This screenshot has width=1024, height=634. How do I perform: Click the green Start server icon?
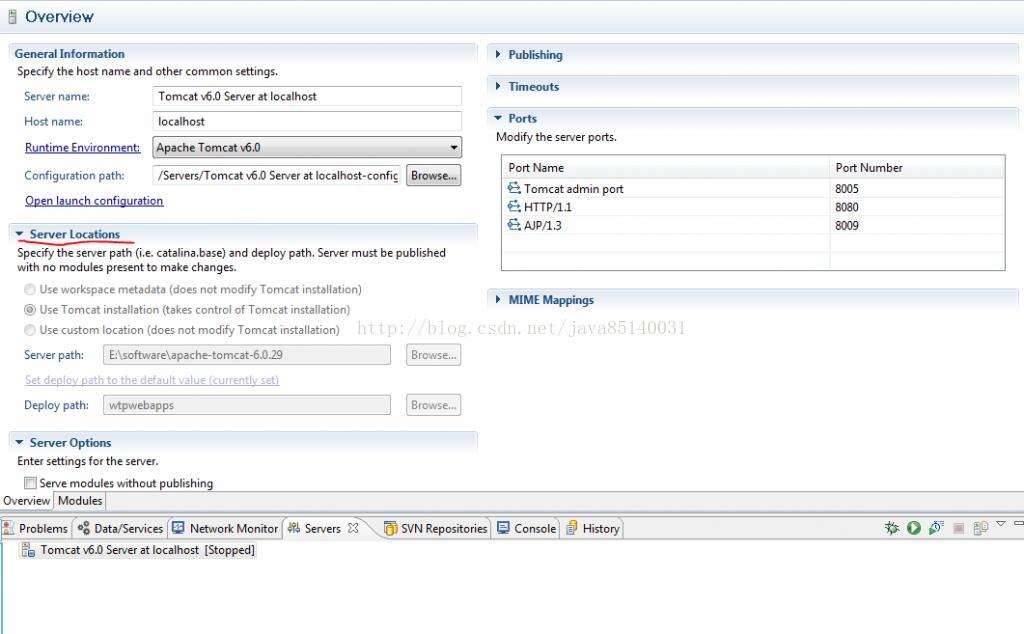[x=914, y=528]
